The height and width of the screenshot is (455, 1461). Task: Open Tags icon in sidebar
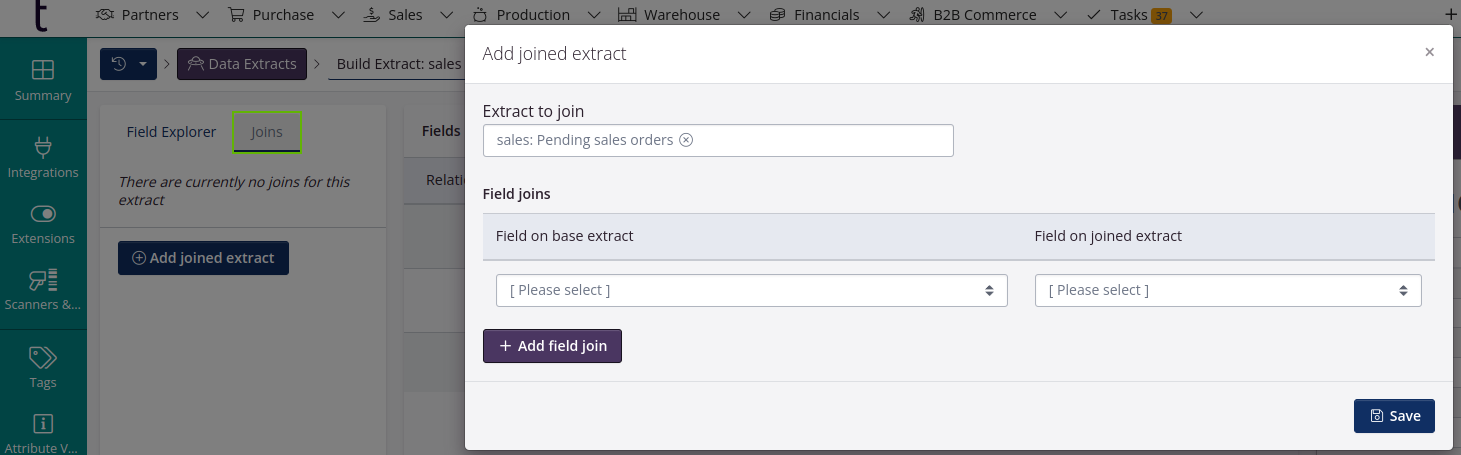coord(43,358)
